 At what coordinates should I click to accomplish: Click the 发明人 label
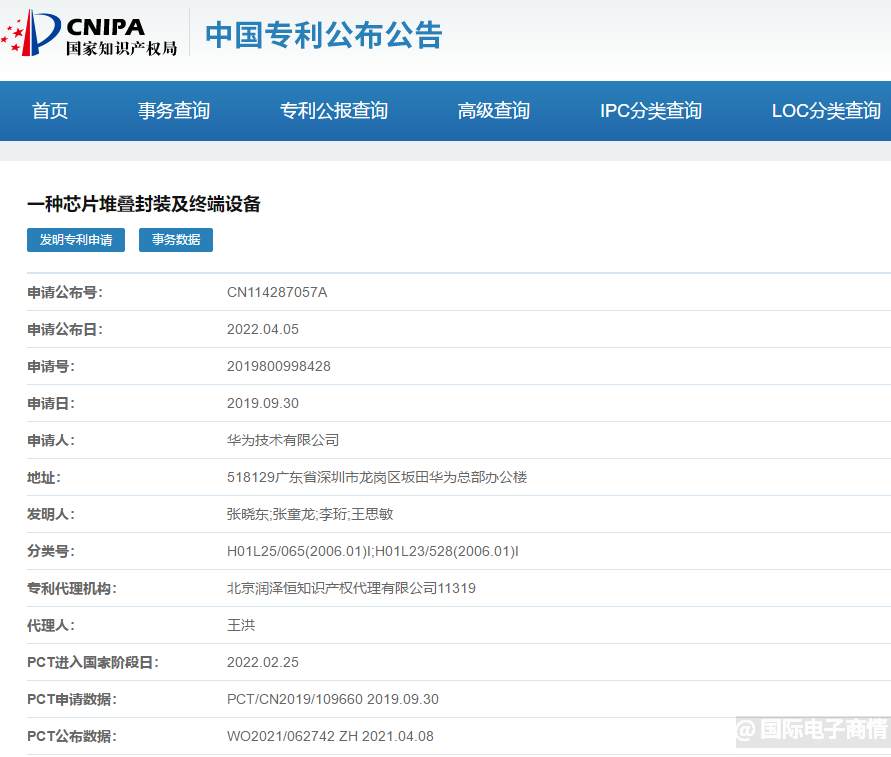pos(51,514)
